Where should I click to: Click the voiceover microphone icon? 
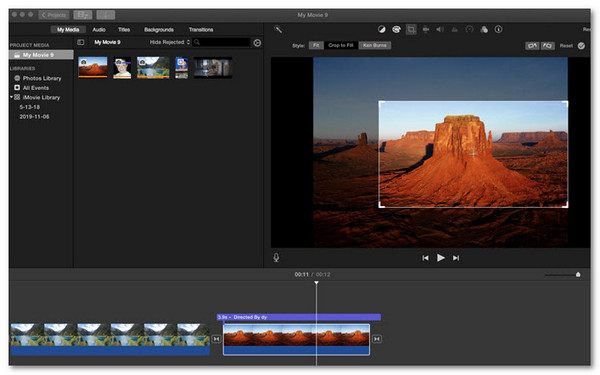(x=276, y=258)
